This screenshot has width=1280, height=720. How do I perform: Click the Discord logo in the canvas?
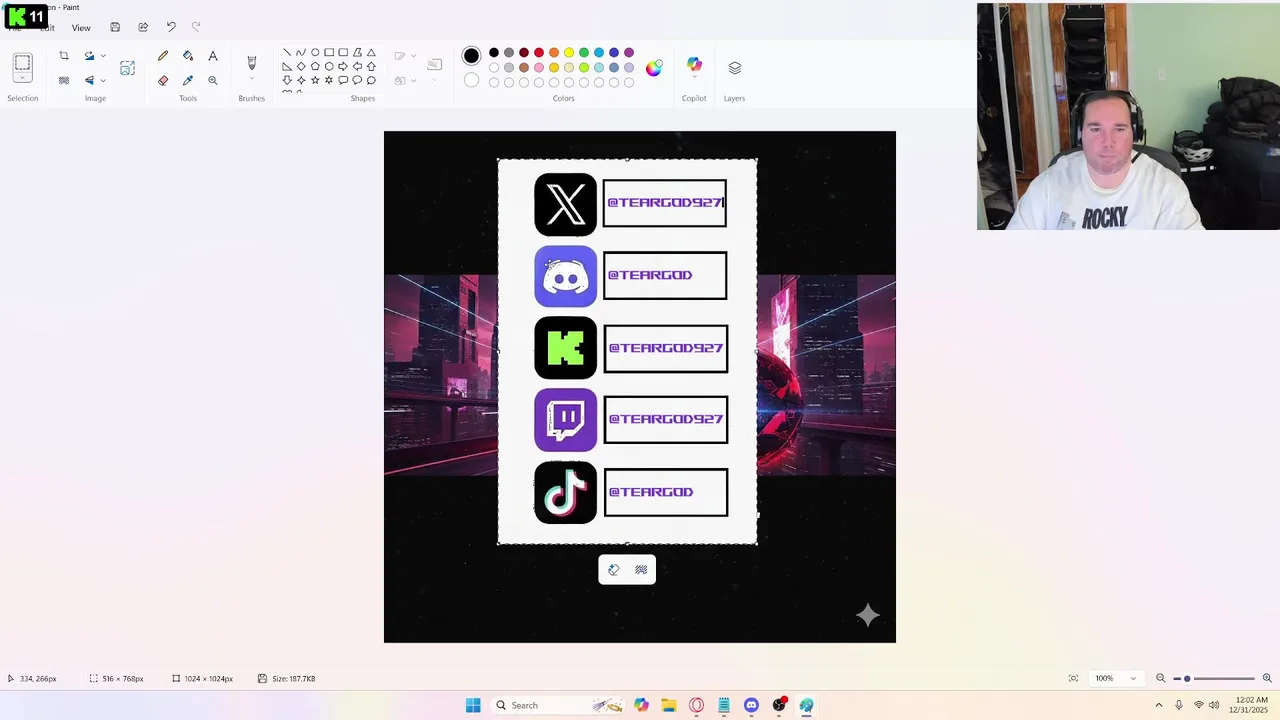(x=565, y=276)
